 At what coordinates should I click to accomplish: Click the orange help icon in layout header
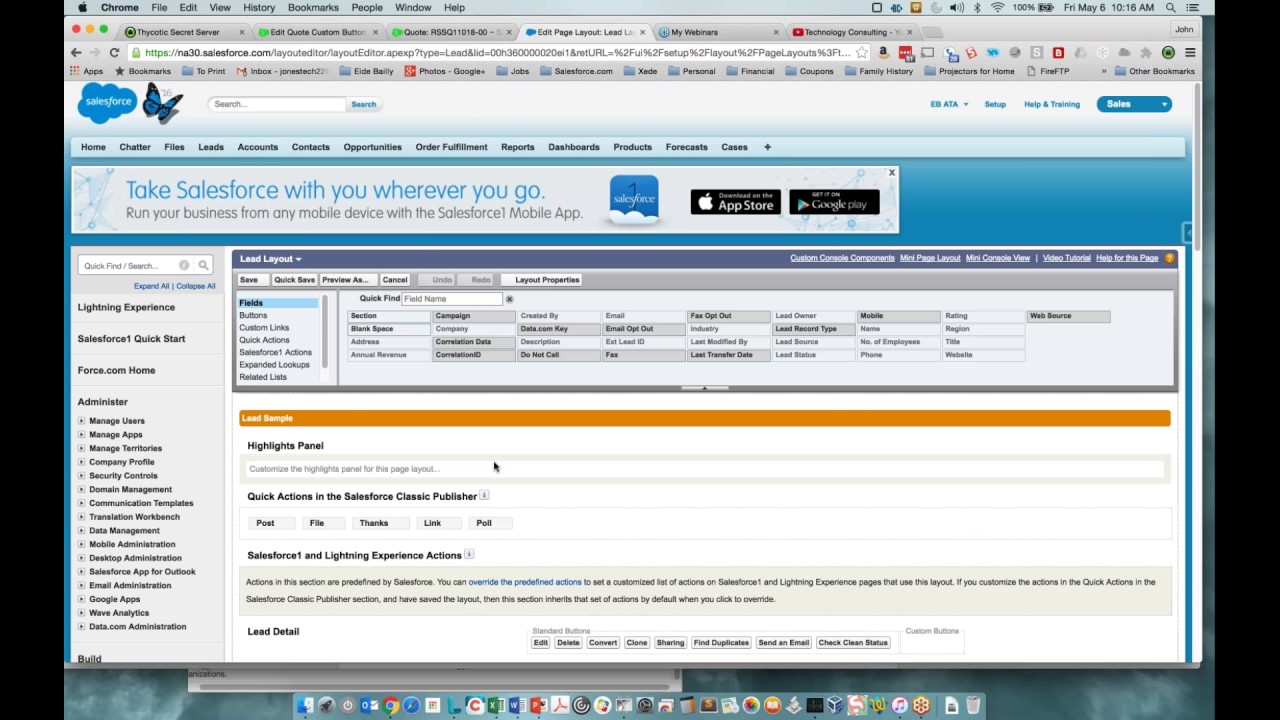click(1169, 258)
